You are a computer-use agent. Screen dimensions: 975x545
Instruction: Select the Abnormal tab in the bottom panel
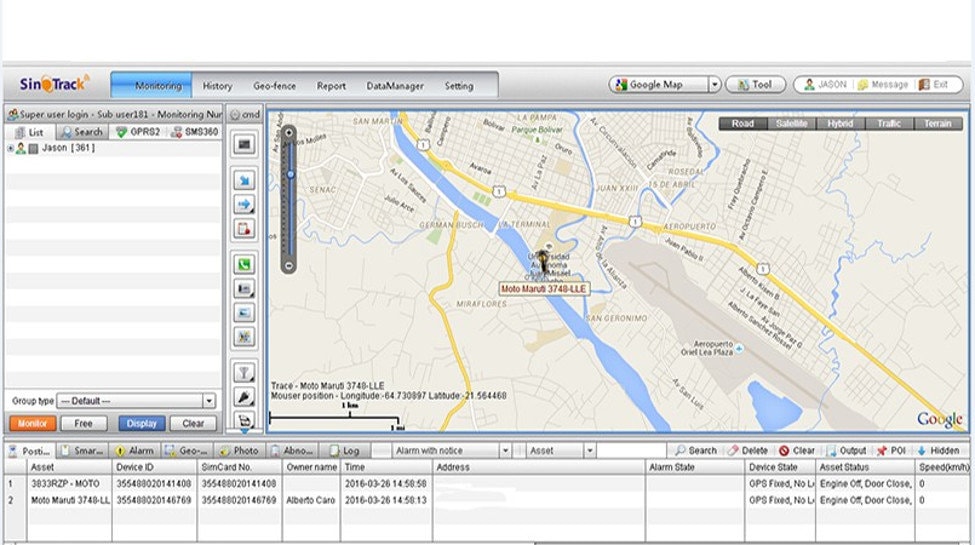coord(292,450)
